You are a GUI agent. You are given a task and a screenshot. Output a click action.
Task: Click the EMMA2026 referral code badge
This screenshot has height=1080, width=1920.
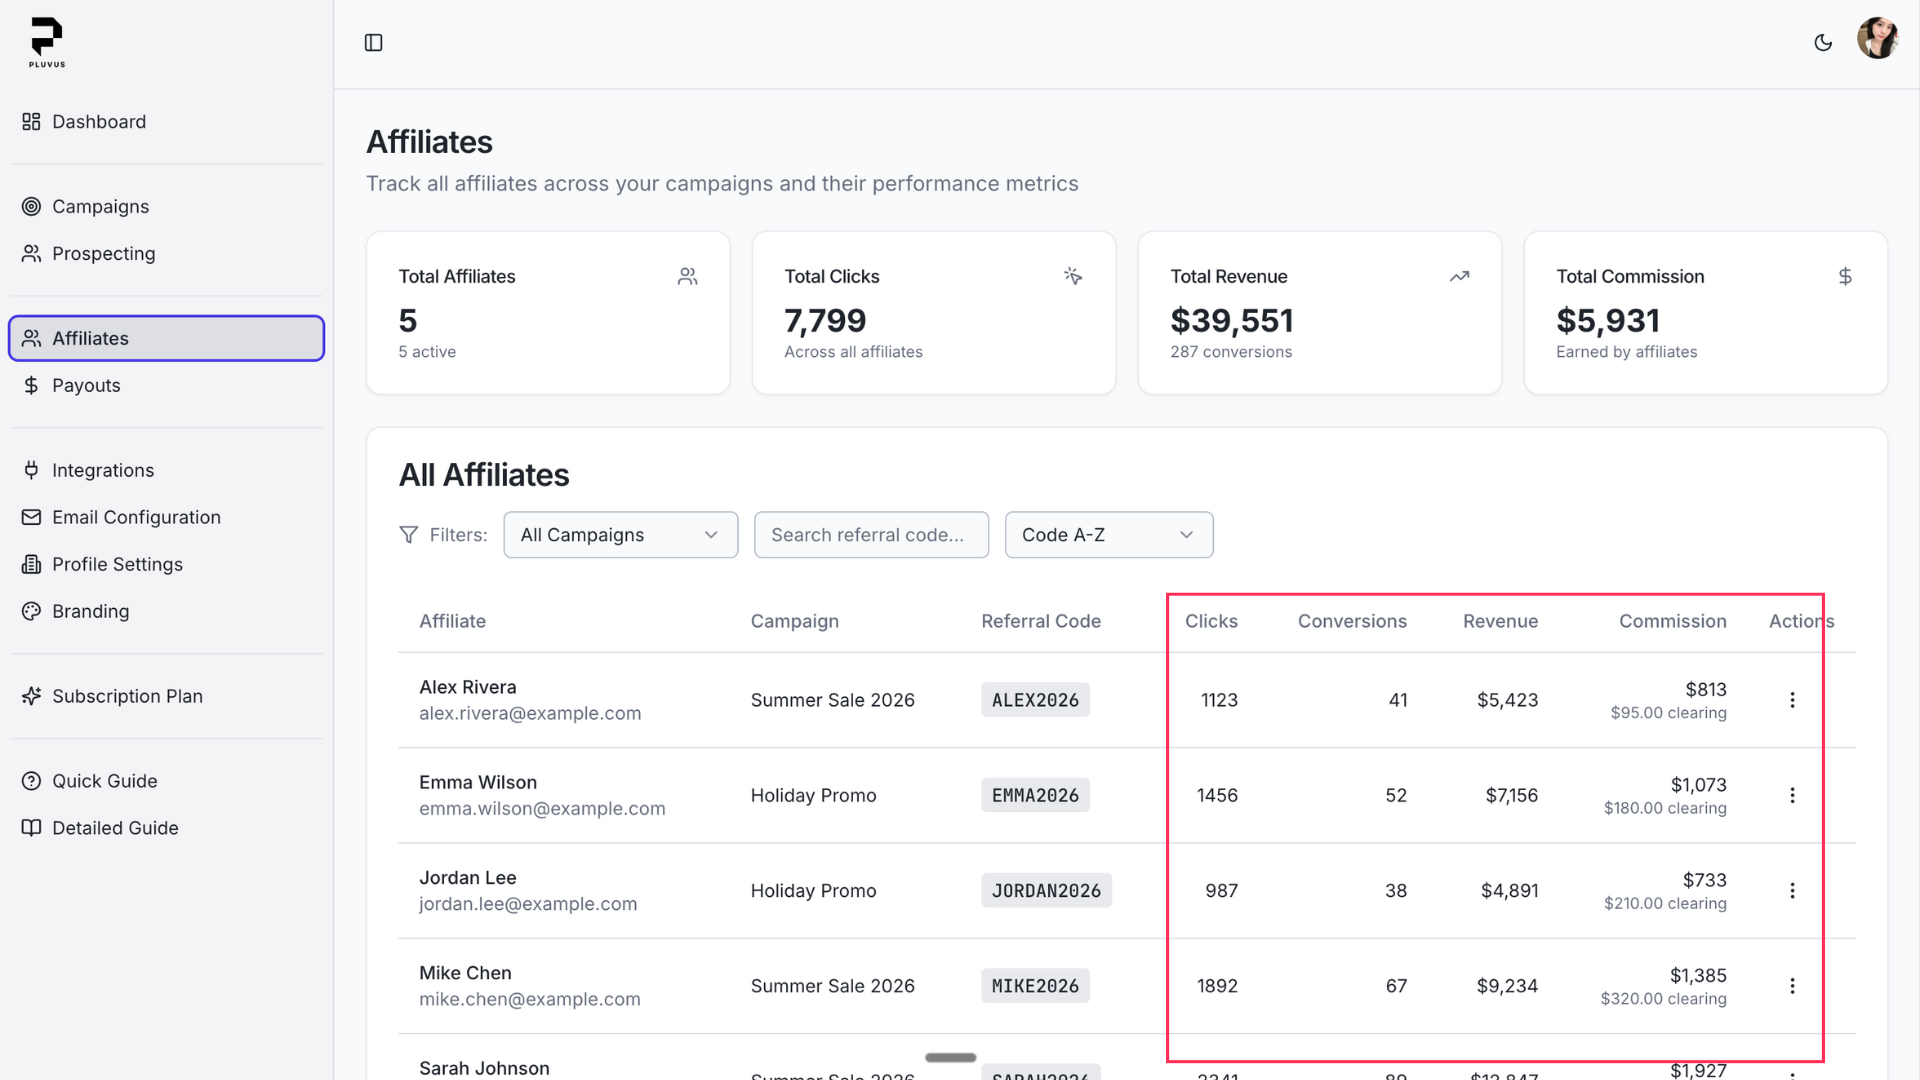(x=1035, y=796)
